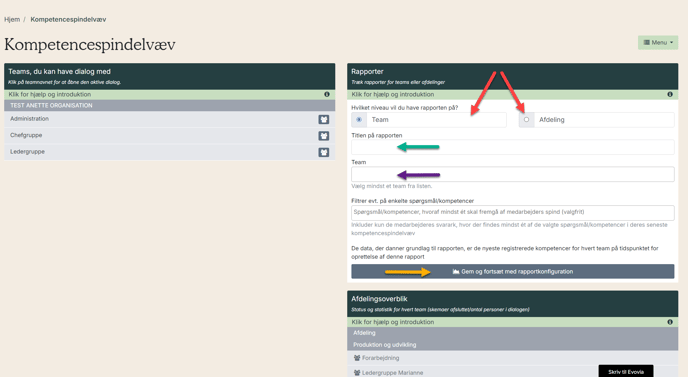Open team icon beside Administration
Screen dimensions: 688x377
click(324, 119)
